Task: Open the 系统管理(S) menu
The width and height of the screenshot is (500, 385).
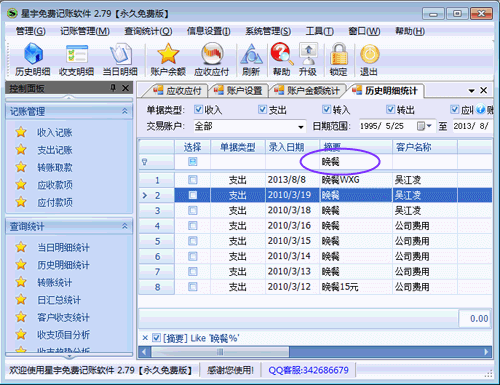Action: (268, 31)
